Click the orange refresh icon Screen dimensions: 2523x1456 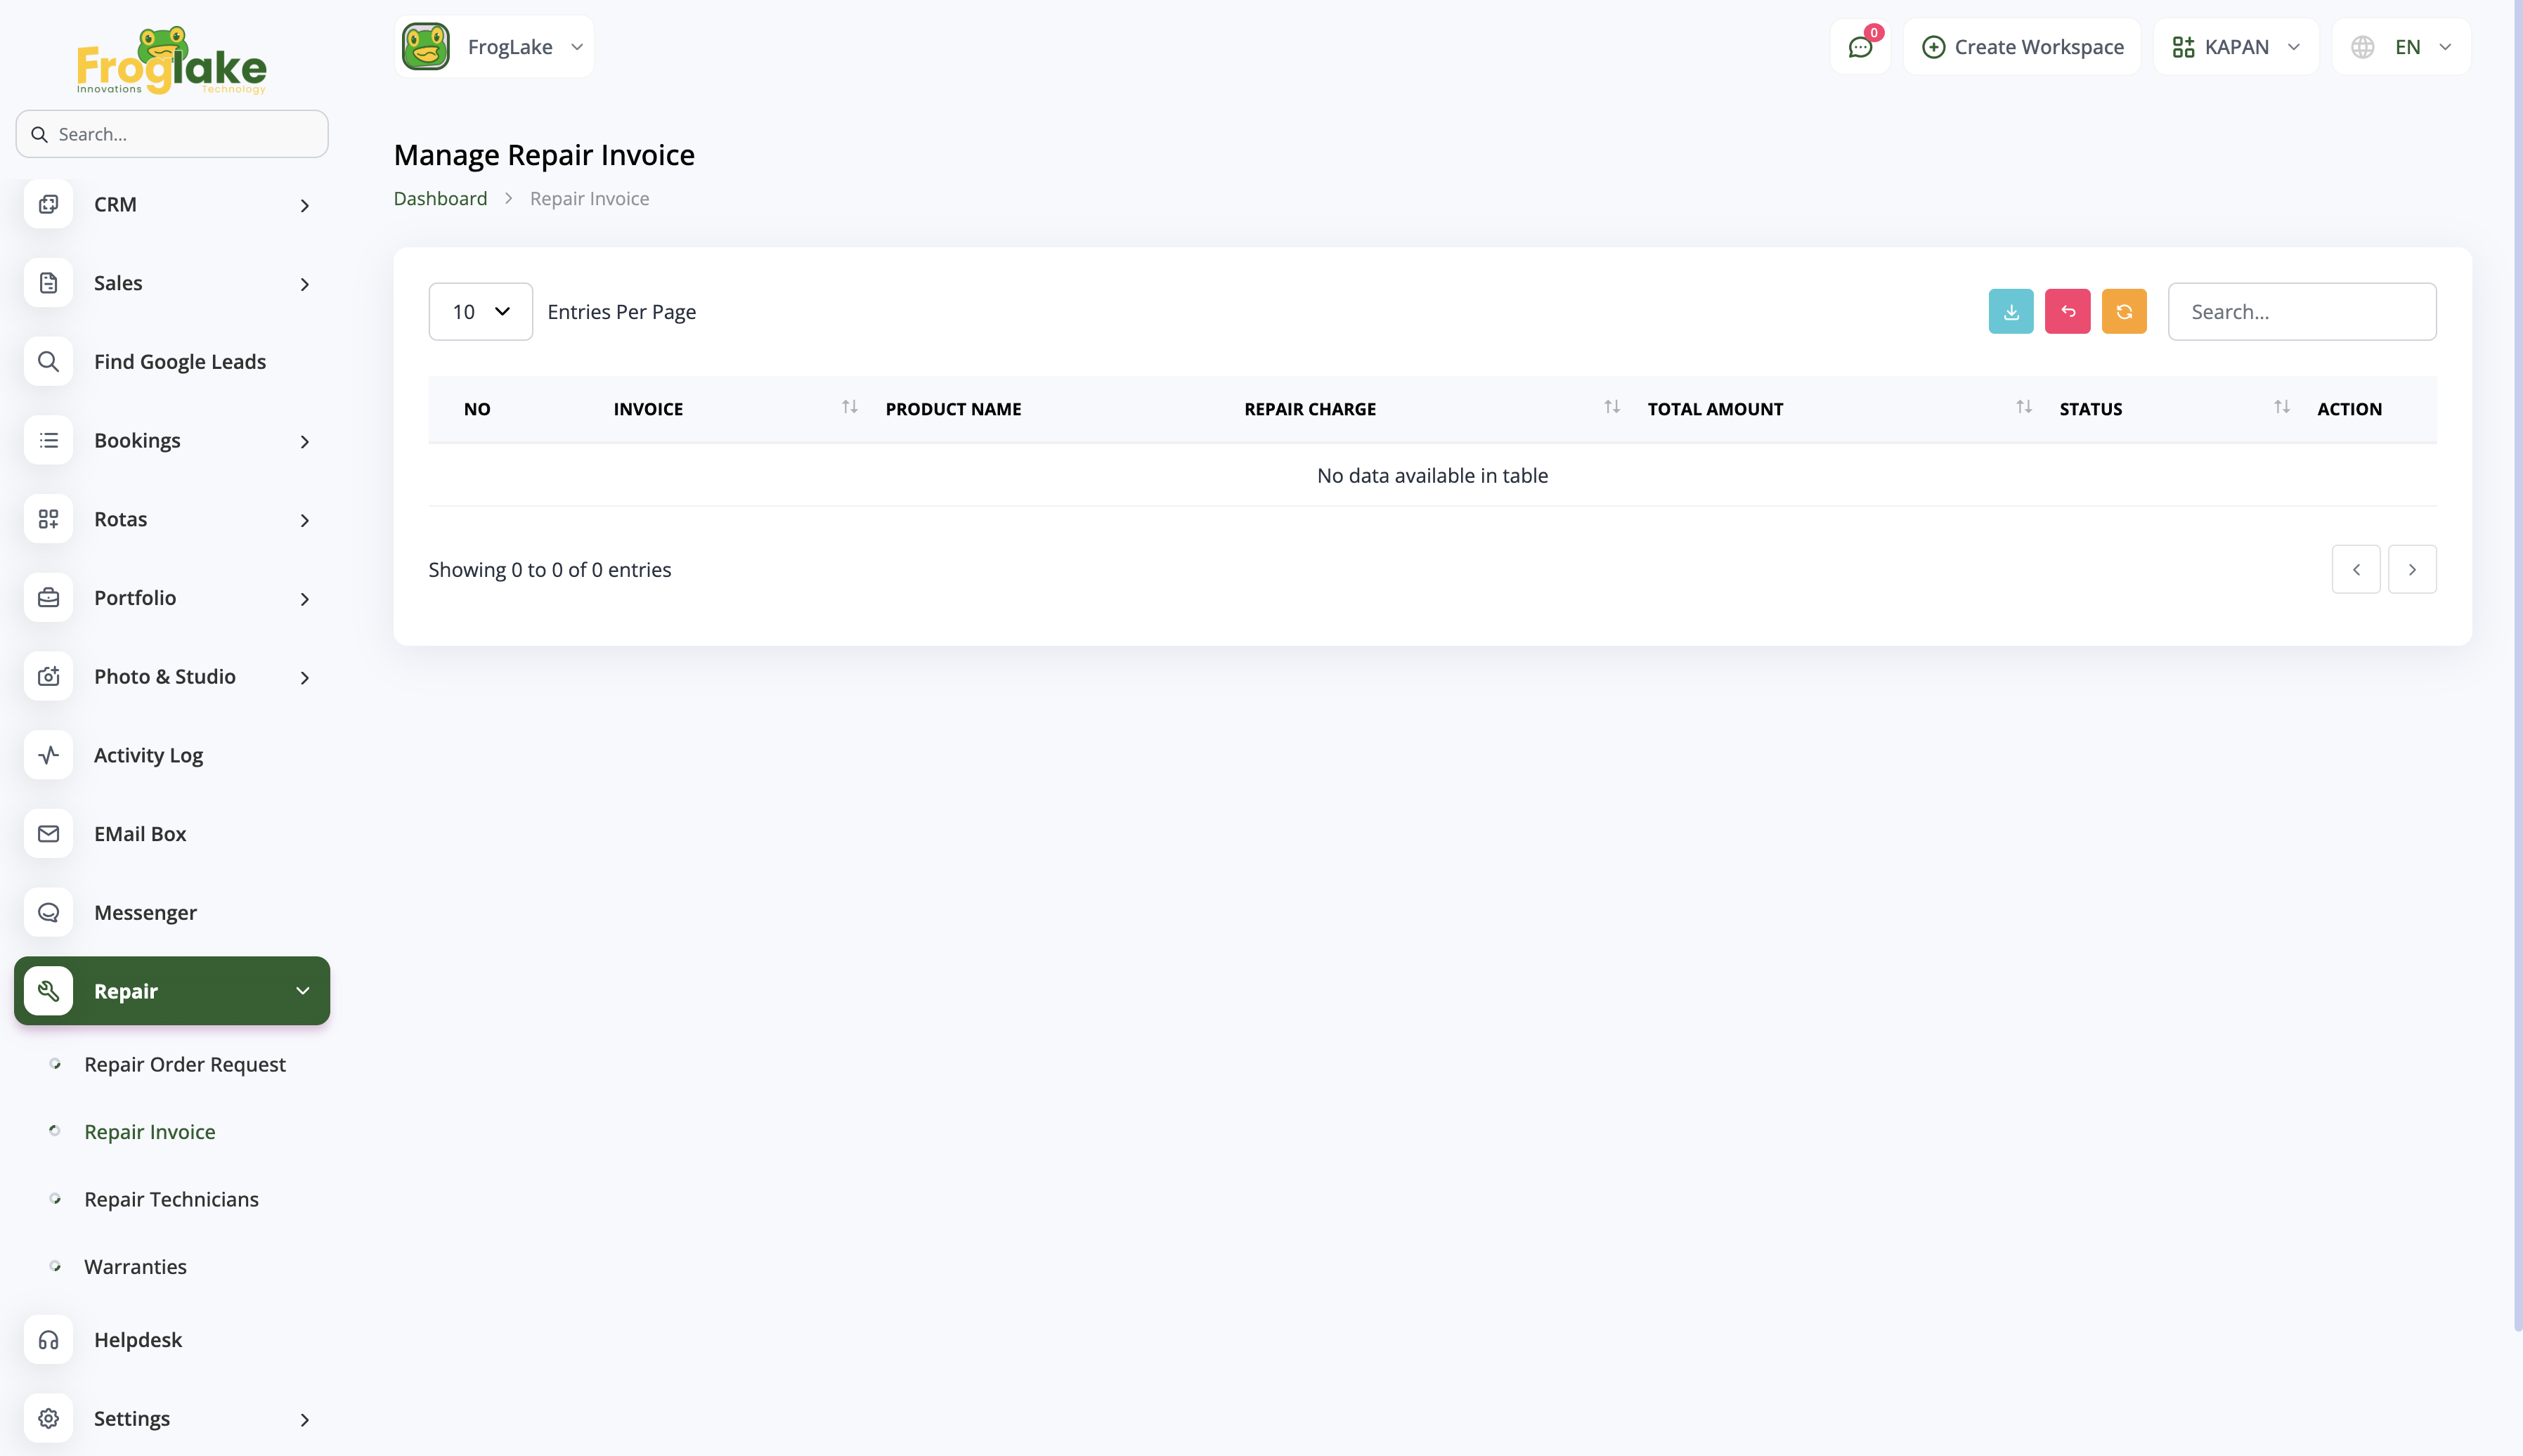[x=2123, y=311]
